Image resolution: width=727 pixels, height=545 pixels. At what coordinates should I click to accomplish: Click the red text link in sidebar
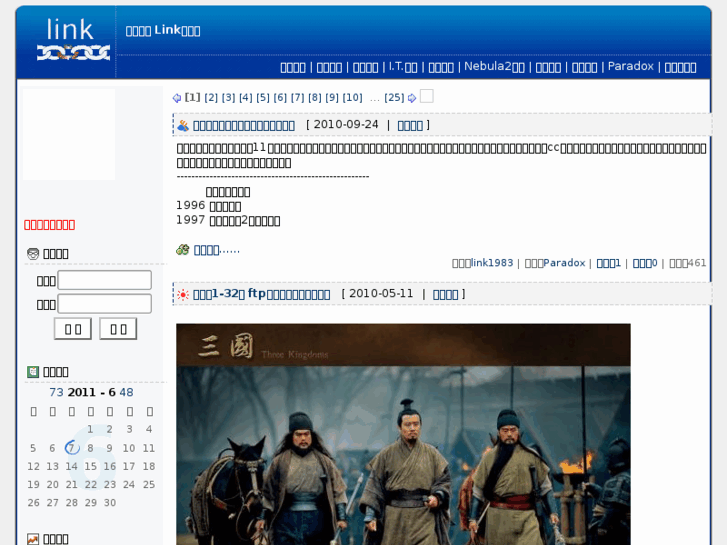50,225
